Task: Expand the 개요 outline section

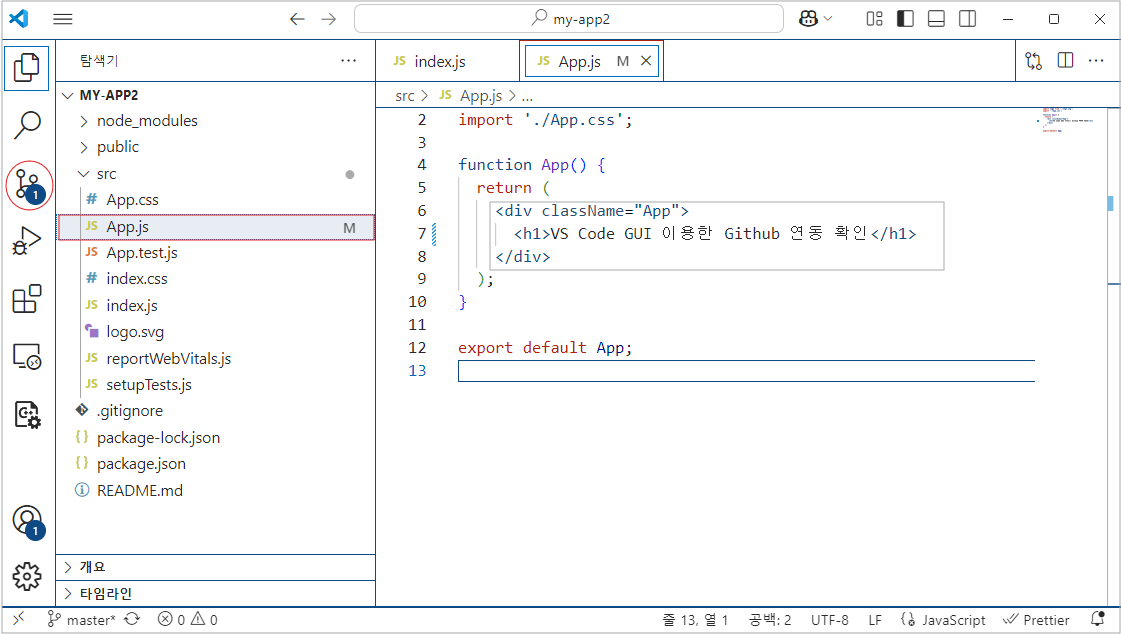Action: [215, 568]
